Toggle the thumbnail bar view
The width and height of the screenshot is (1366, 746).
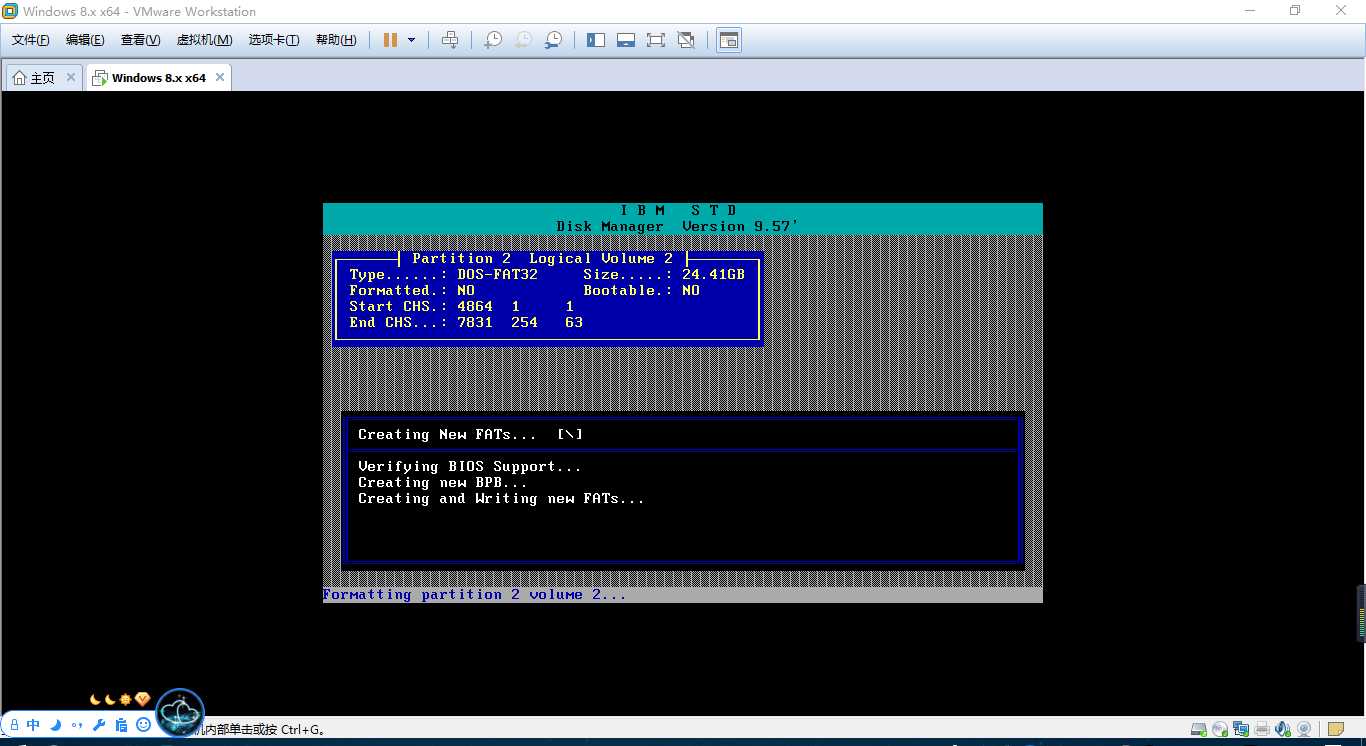tap(626, 40)
